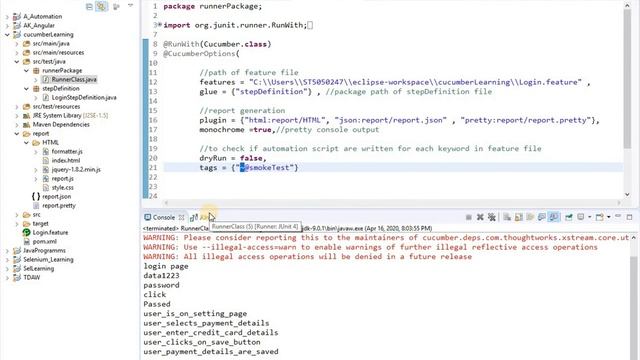Screen dimensions: 640x360
Task: Click the glue stepDefinition line in editor
Action: 345,92
